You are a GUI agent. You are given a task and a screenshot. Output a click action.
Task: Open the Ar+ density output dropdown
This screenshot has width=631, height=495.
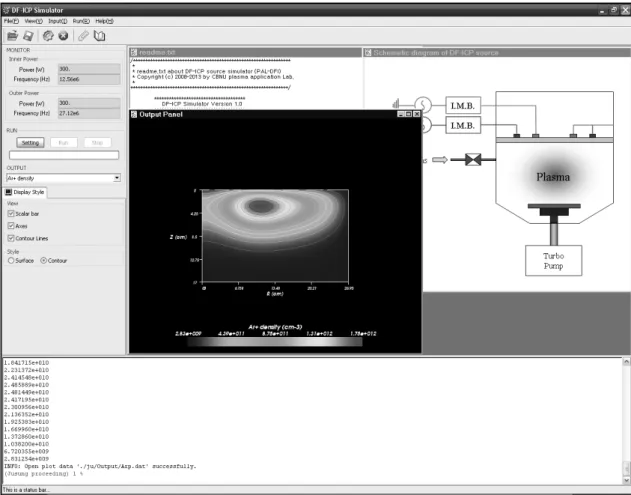click(x=117, y=178)
